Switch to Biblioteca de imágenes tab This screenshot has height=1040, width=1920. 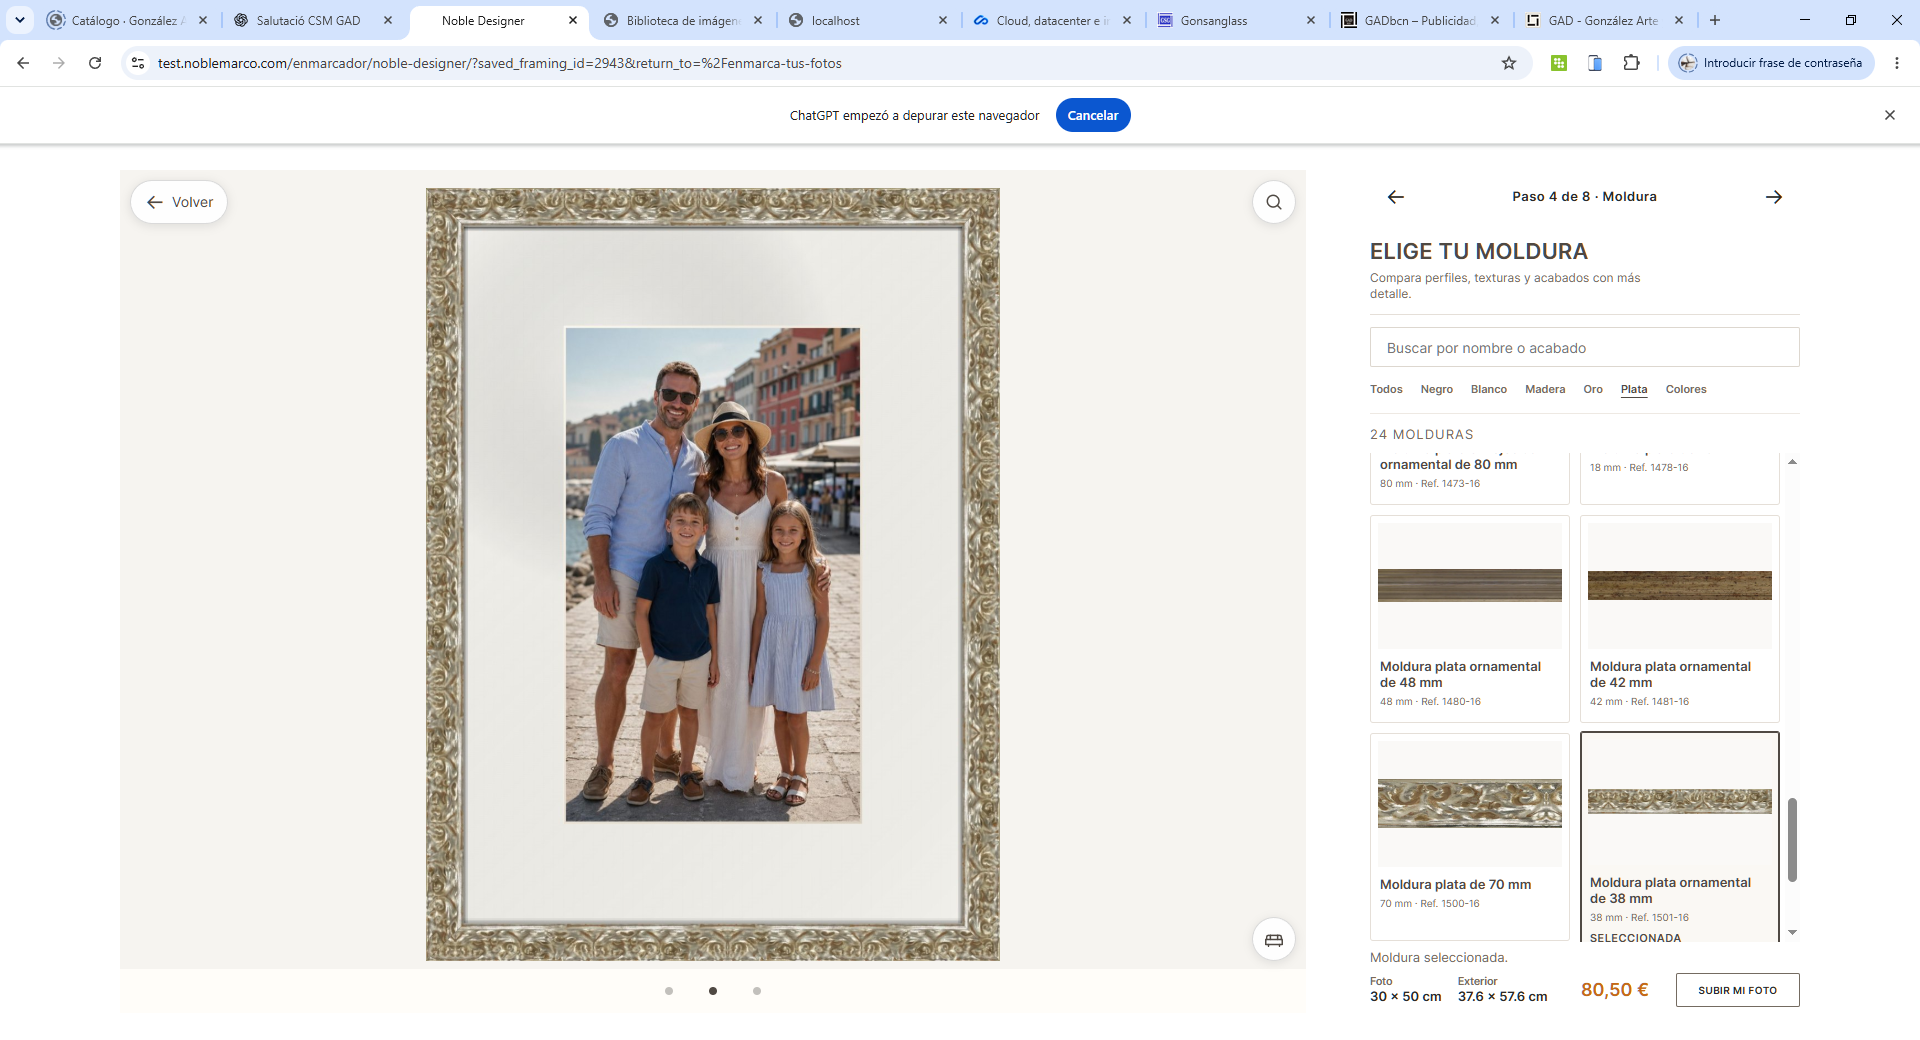(x=683, y=20)
